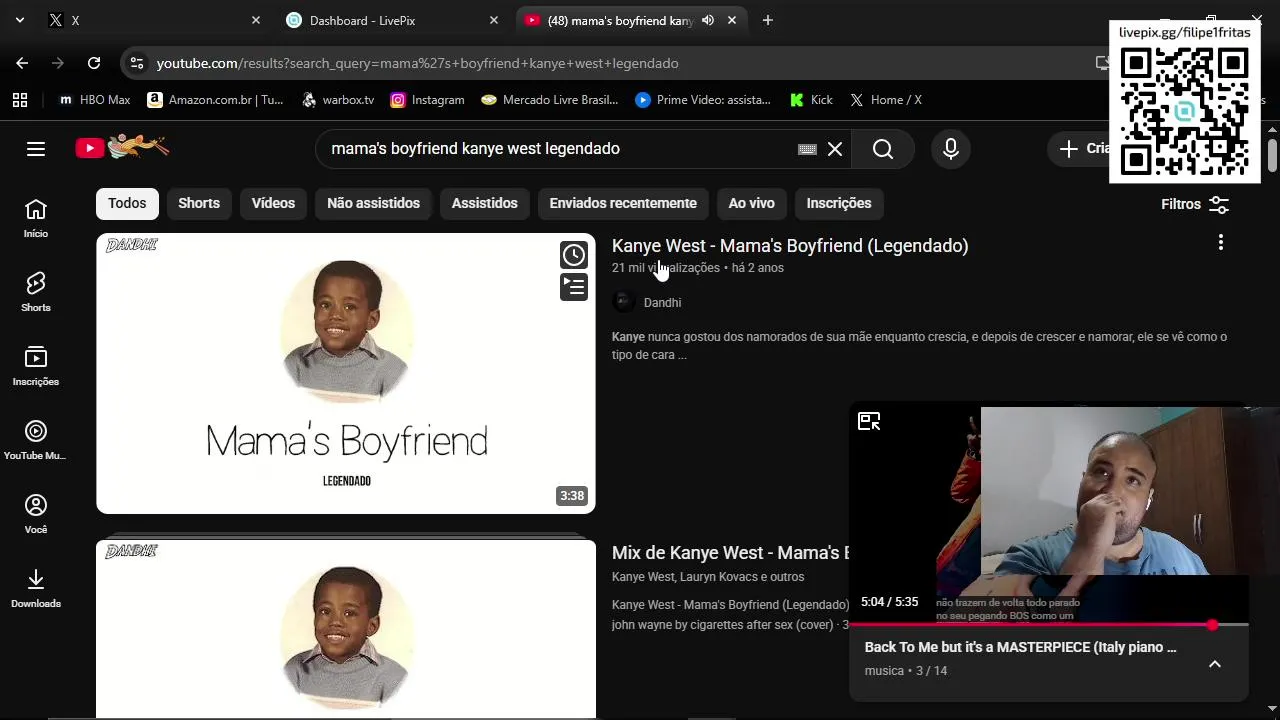Select the Shorts filter chip
Screen dimensions: 1280x720
[199, 203]
